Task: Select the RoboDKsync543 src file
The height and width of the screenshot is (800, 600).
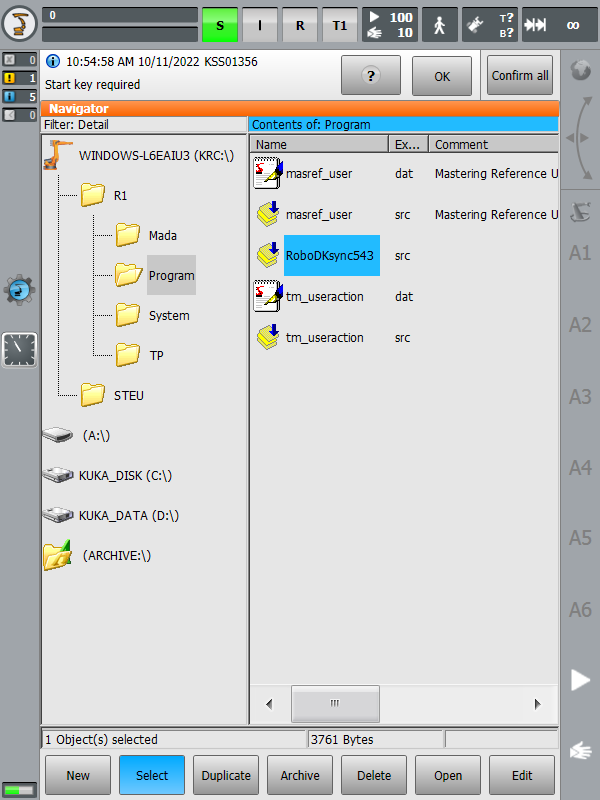Action: [x=330, y=256]
